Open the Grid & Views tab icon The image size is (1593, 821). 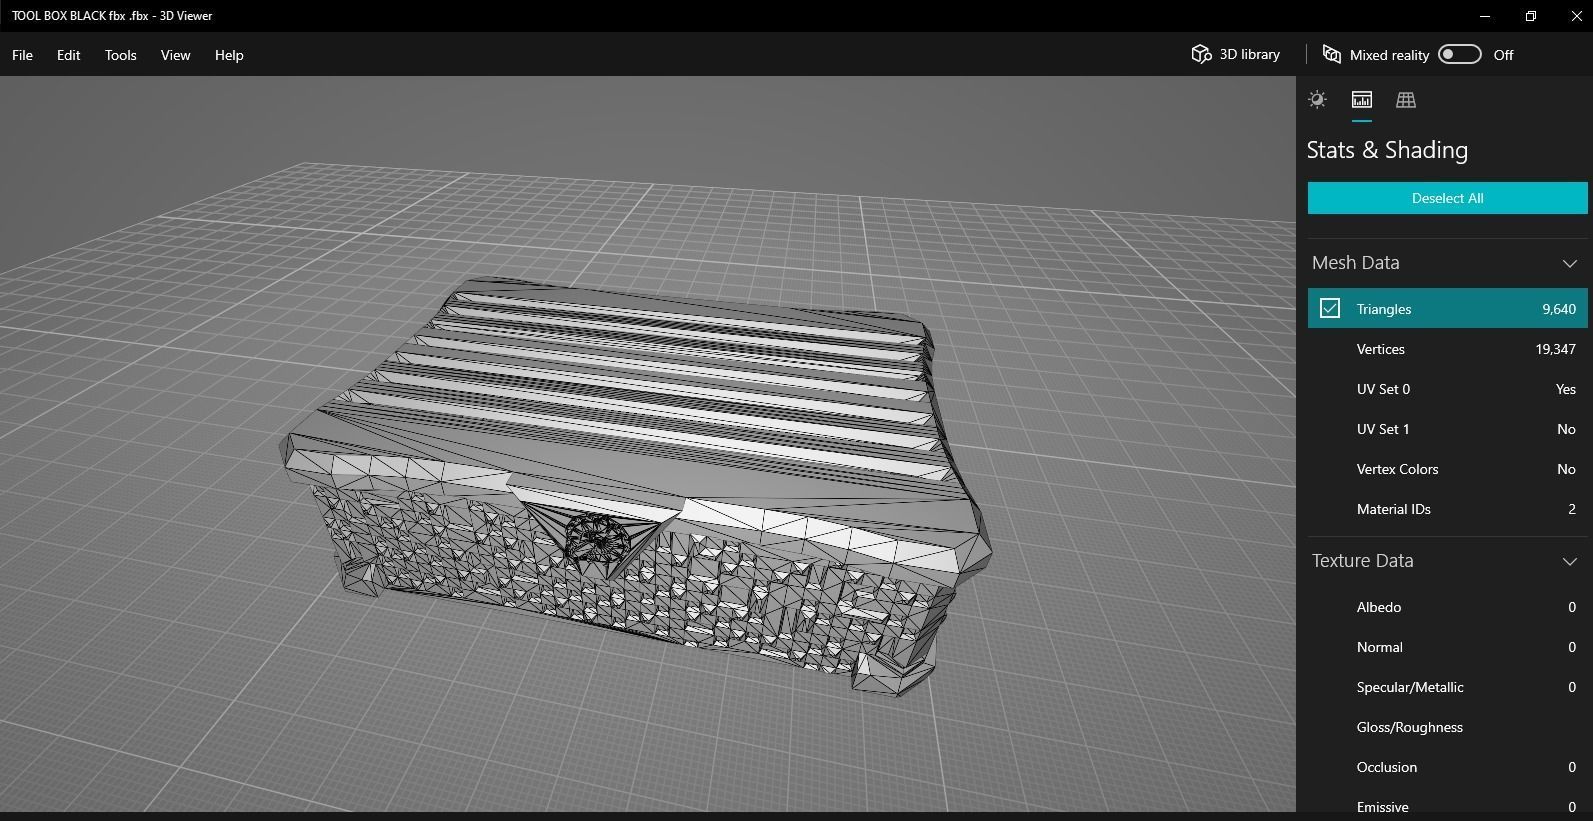[1405, 99]
